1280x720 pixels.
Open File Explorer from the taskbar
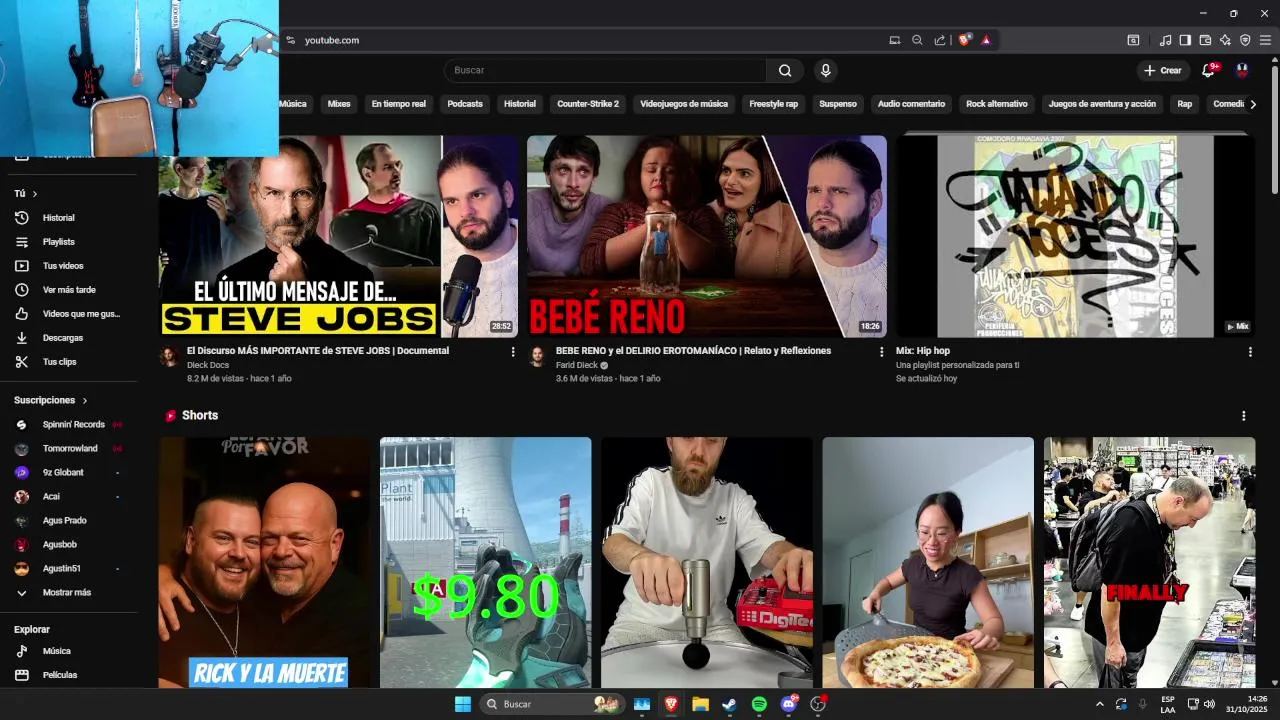click(x=700, y=704)
